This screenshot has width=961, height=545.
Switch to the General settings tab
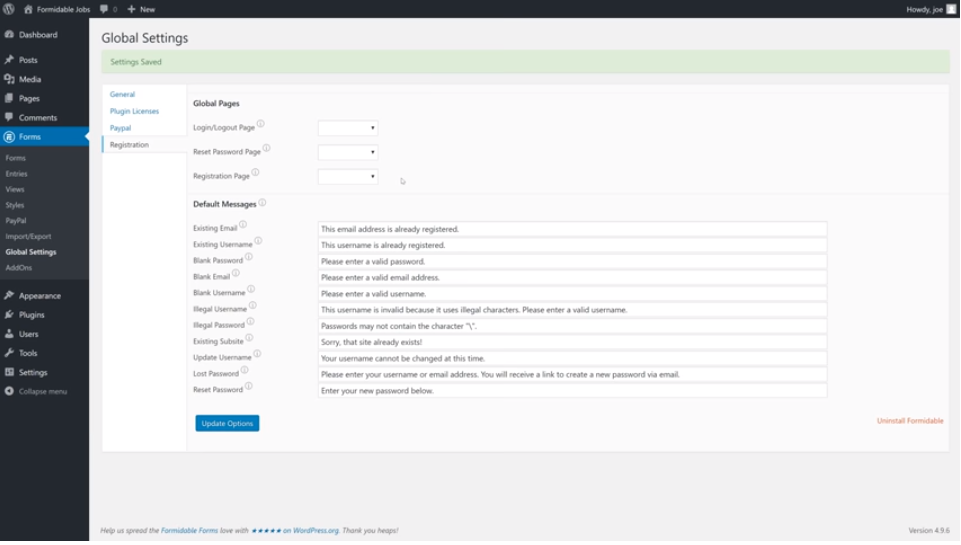122,94
